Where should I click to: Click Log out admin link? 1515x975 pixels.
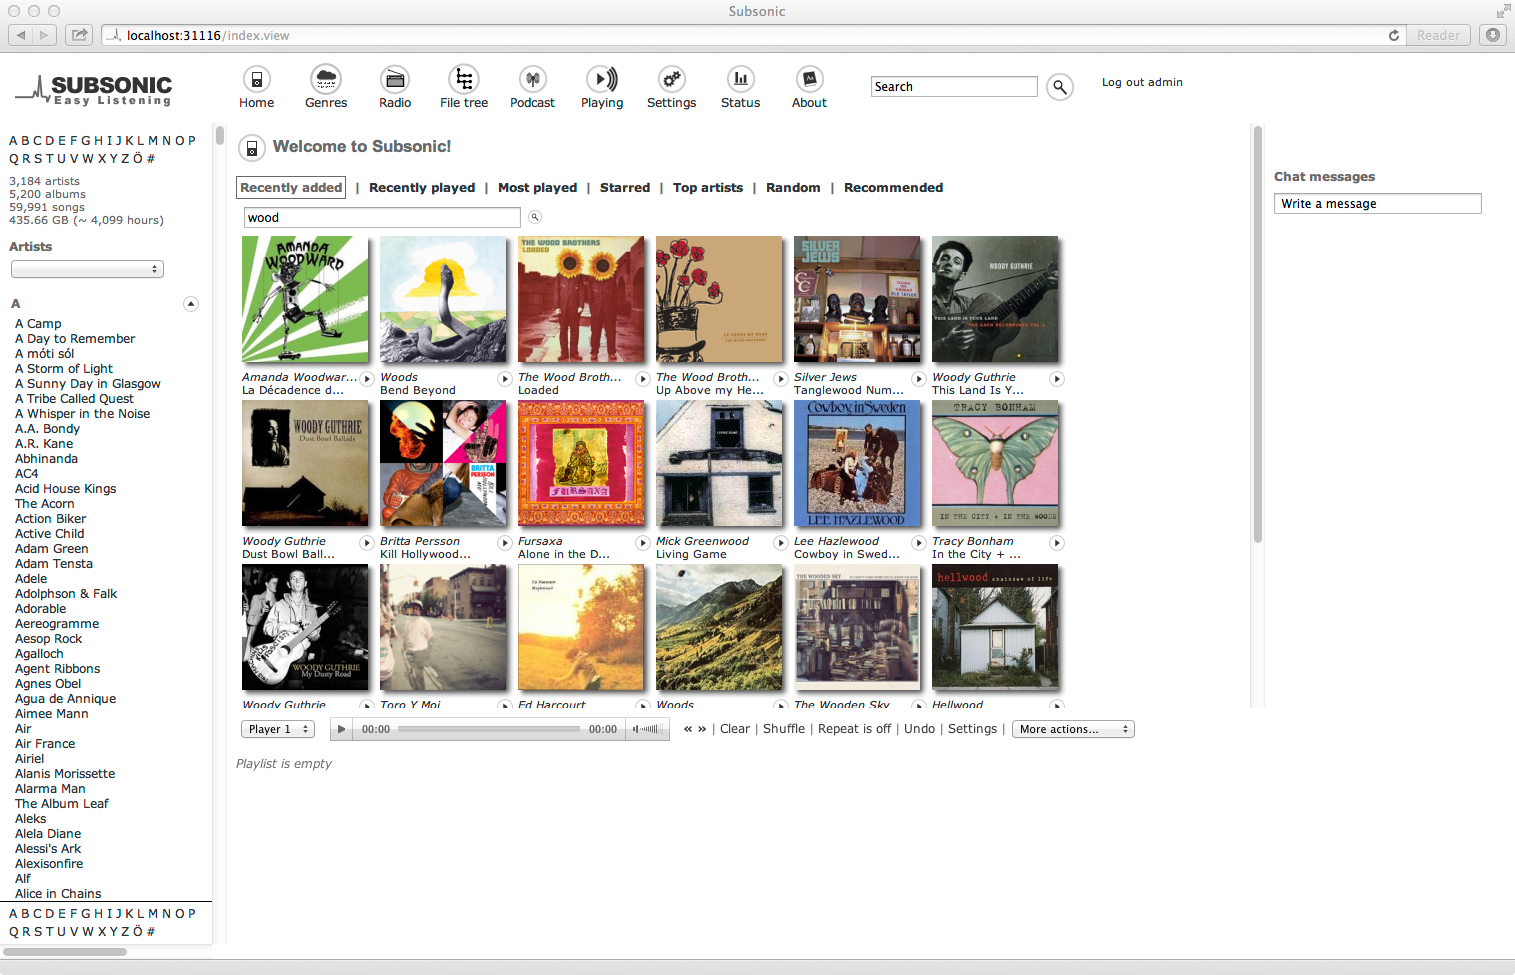(x=1142, y=82)
